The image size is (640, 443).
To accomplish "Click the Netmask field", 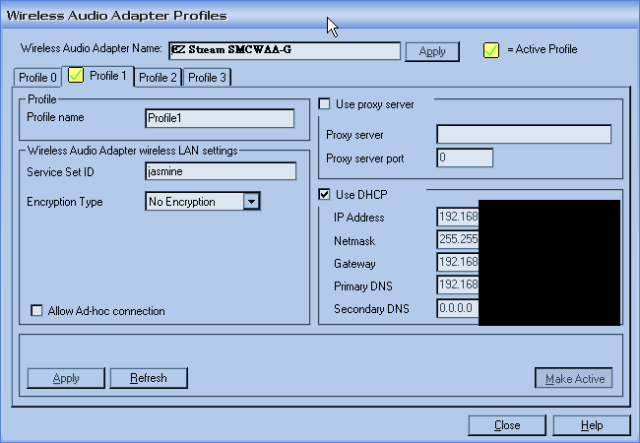I will (458, 239).
